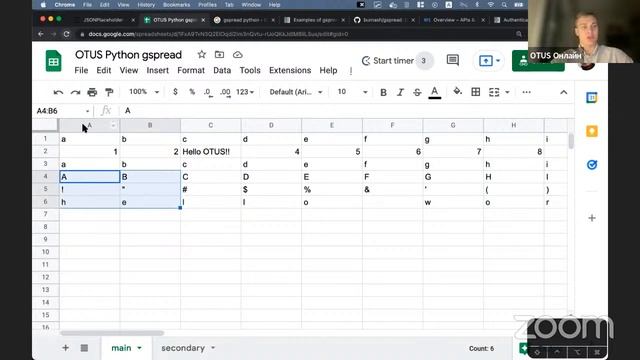The width and height of the screenshot is (640, 360).
Task: Switch to the JSONPlaceholder browser tab
Action: click(x=103, y=20)
